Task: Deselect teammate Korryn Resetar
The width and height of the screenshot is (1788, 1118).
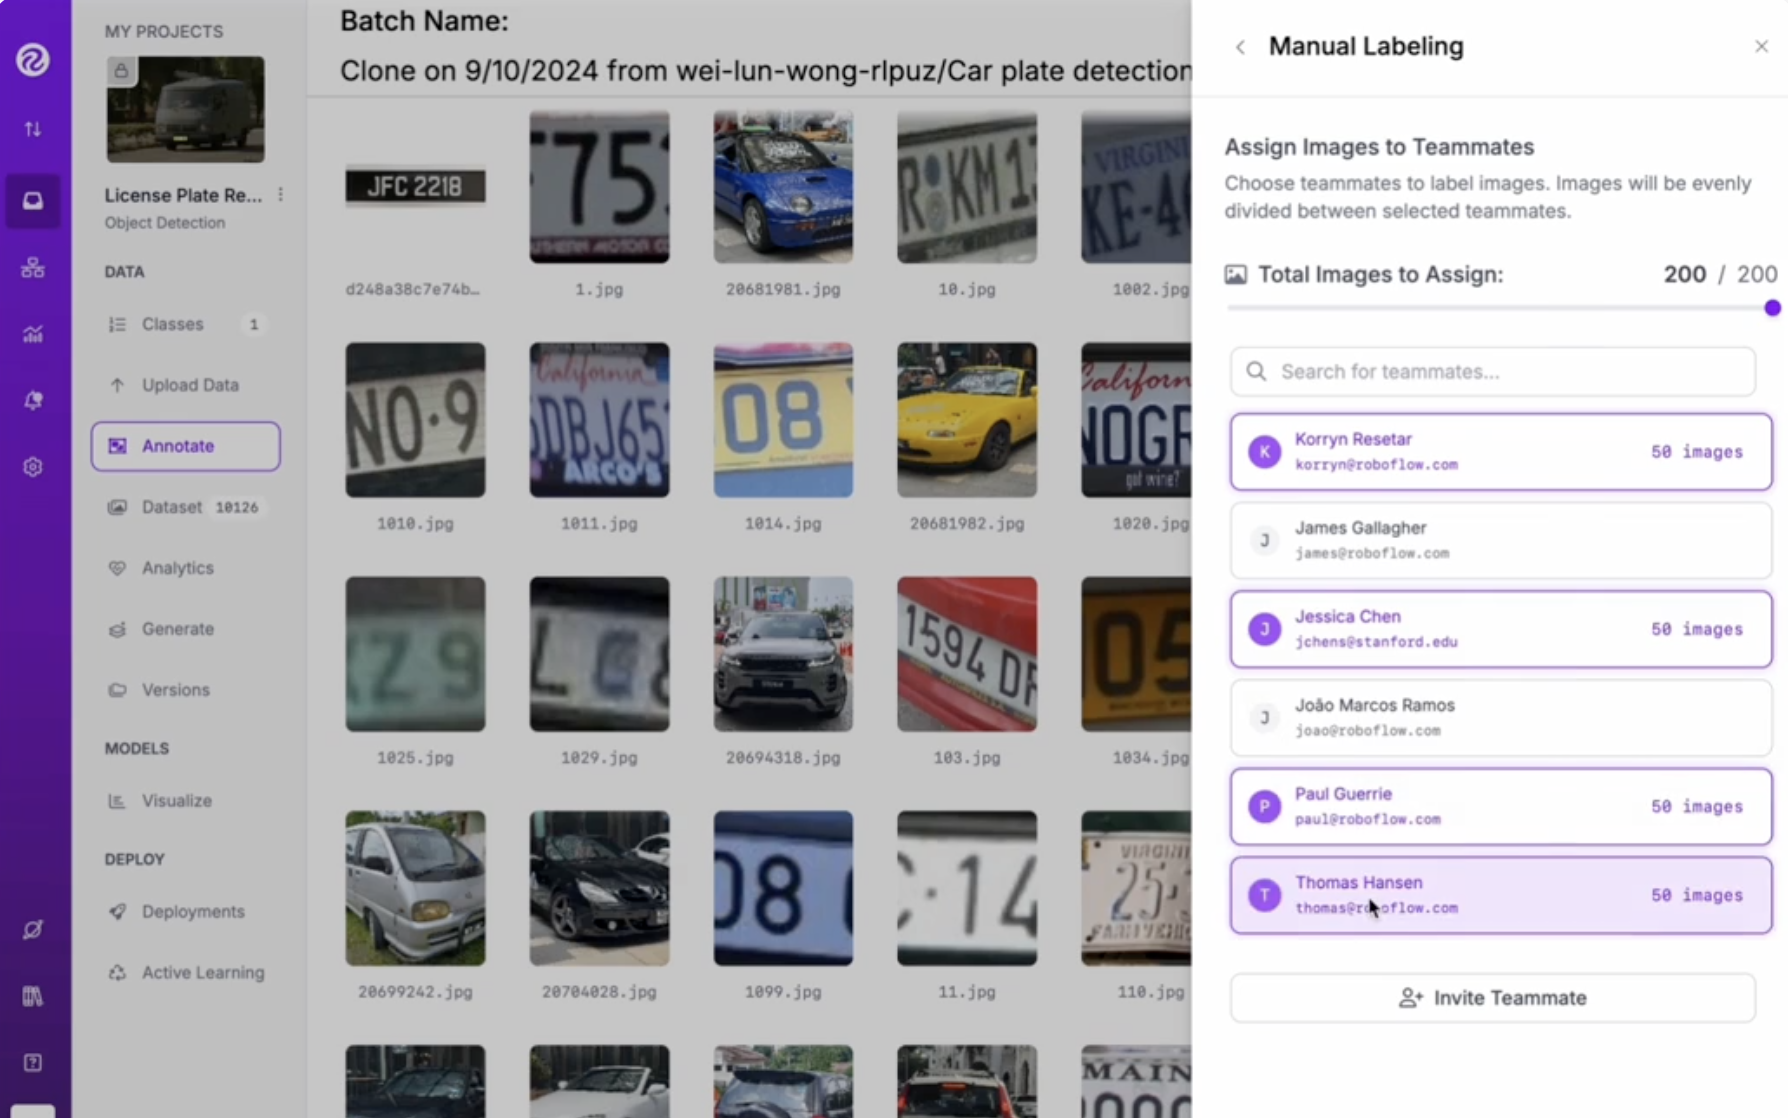Action: point(1501,452)
